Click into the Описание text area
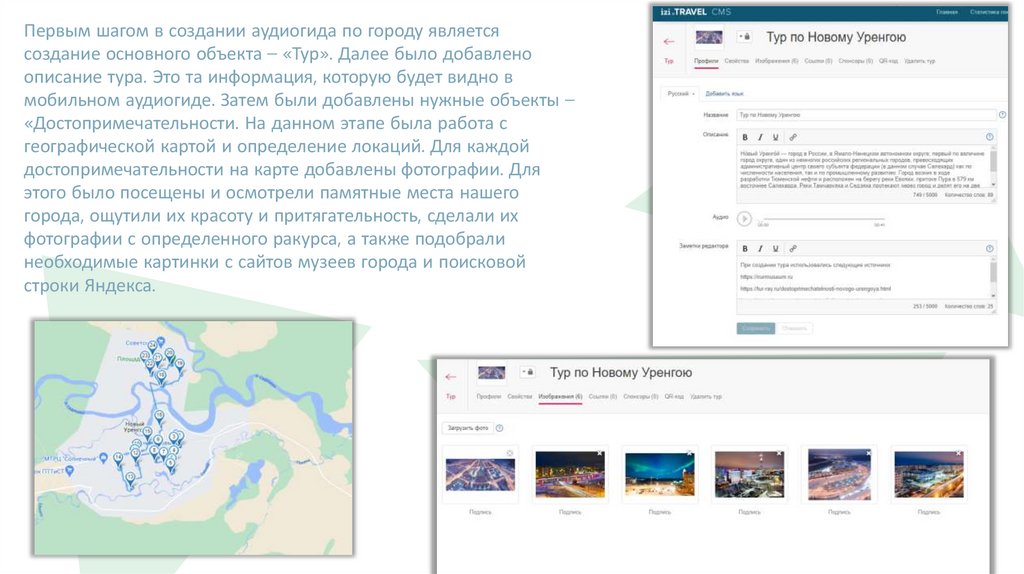The height and width of the screenshot is (574, 1024). [863, 169]
